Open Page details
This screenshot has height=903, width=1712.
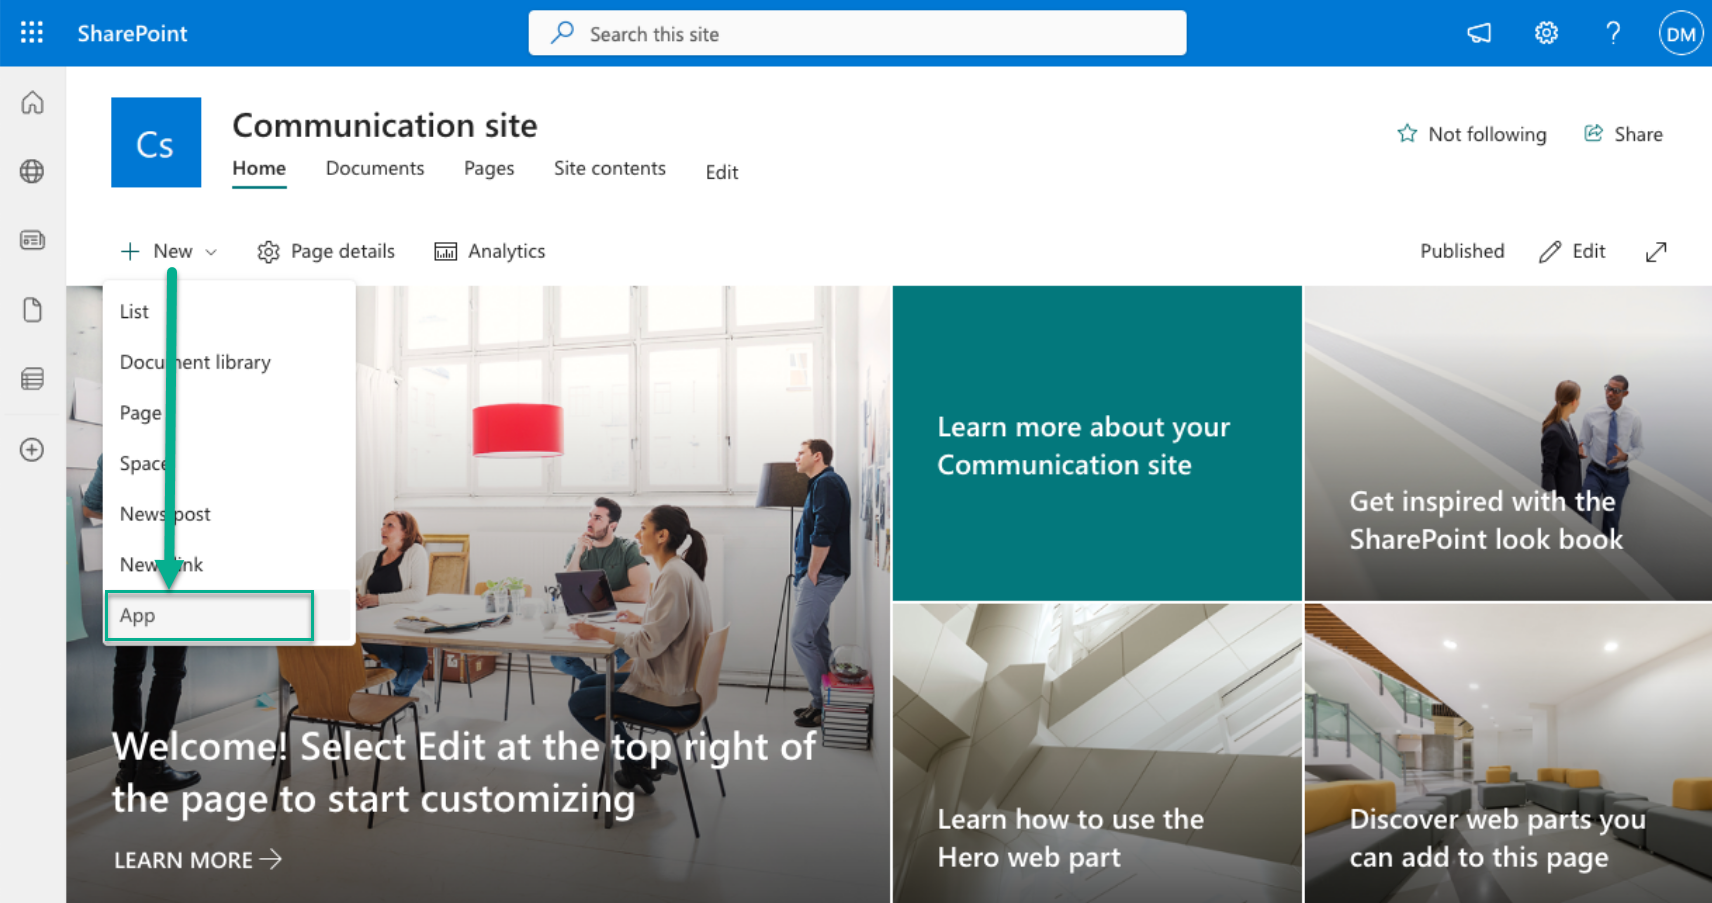point(326,251)
